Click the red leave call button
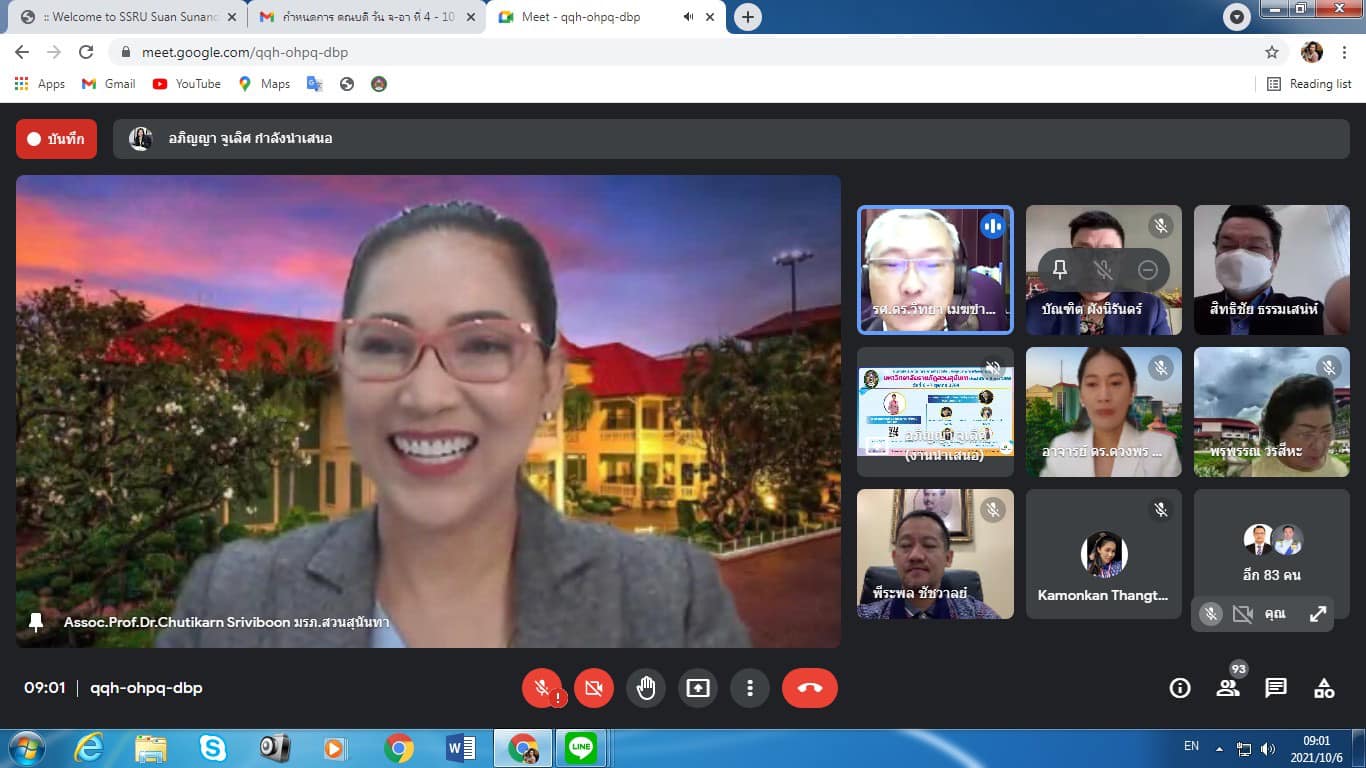 (809, 688)
